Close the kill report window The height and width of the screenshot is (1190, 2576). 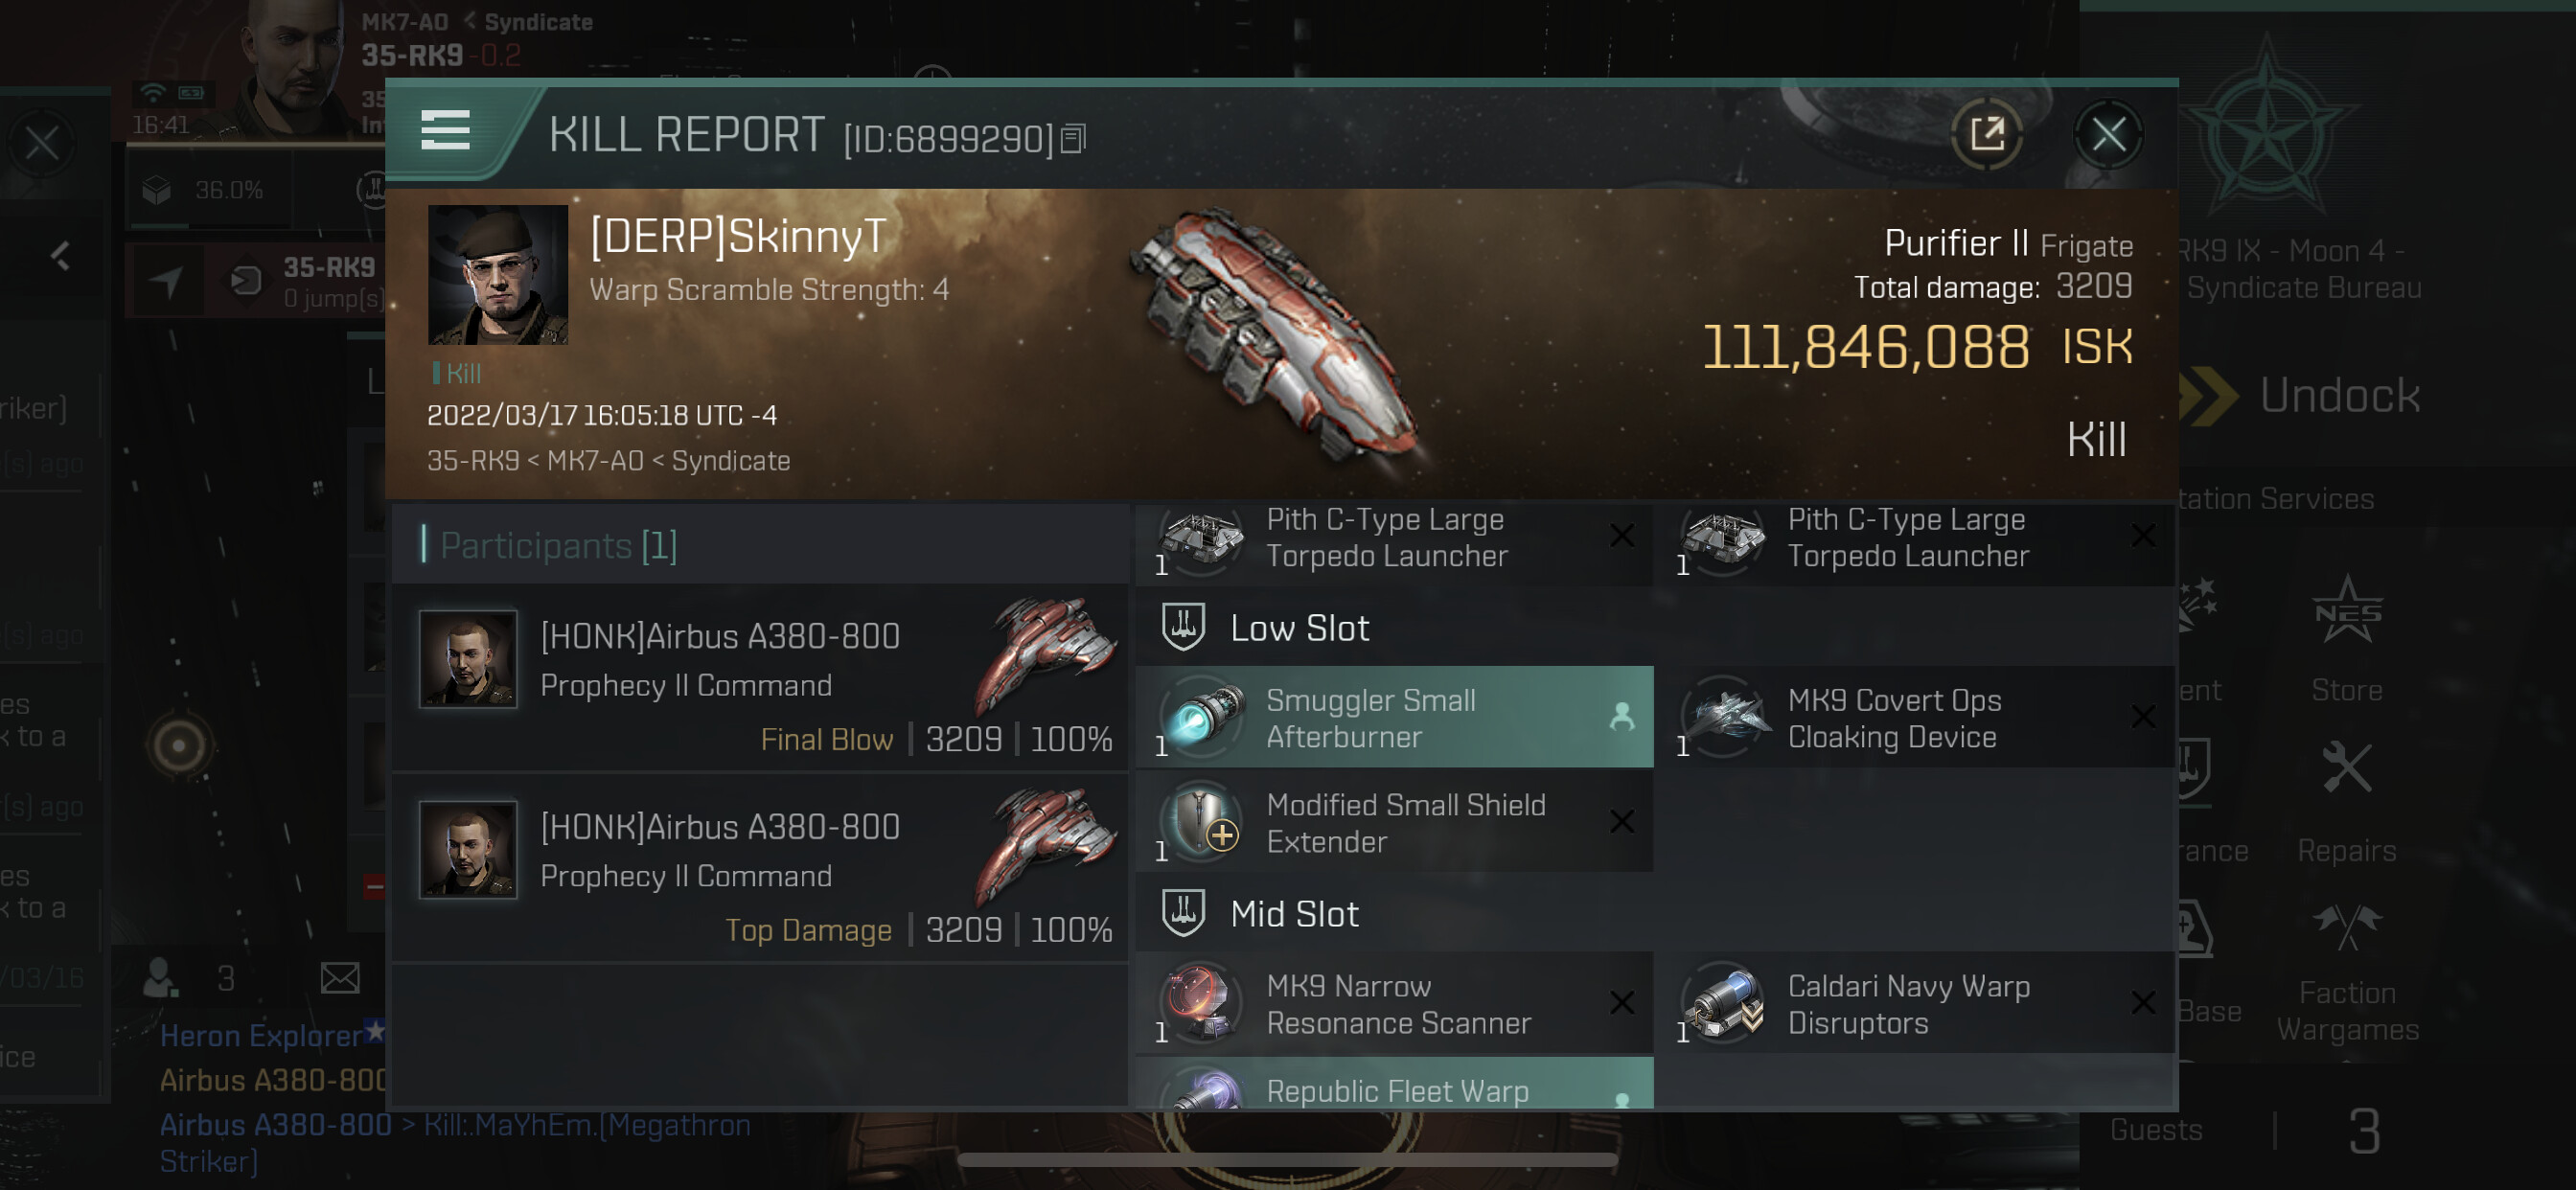point(2108,134)
